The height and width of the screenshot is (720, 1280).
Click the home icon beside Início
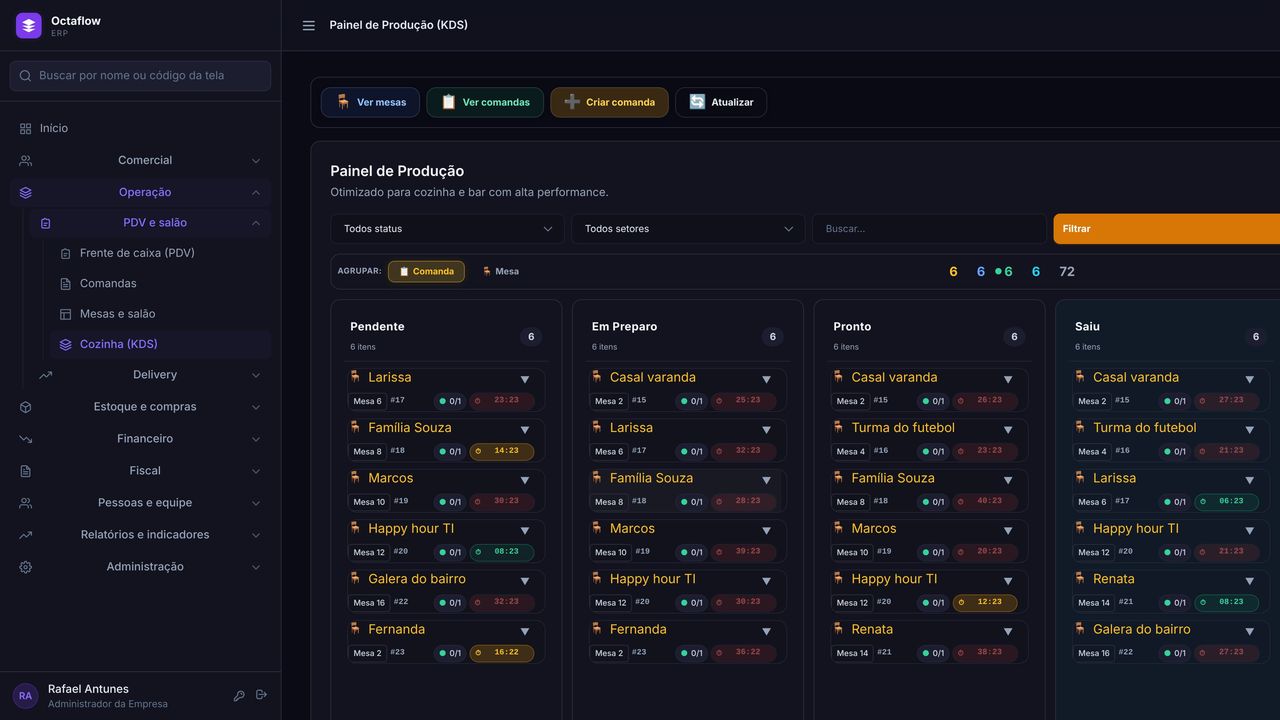pos(26,129)
